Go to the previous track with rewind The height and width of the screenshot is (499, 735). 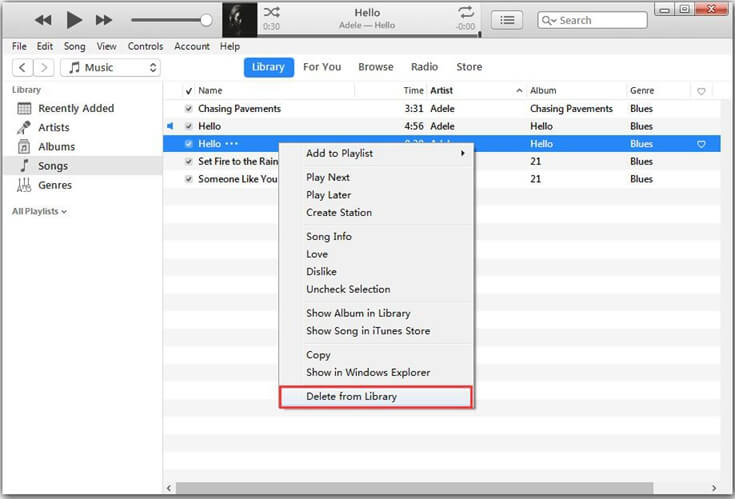coord(43,20)
